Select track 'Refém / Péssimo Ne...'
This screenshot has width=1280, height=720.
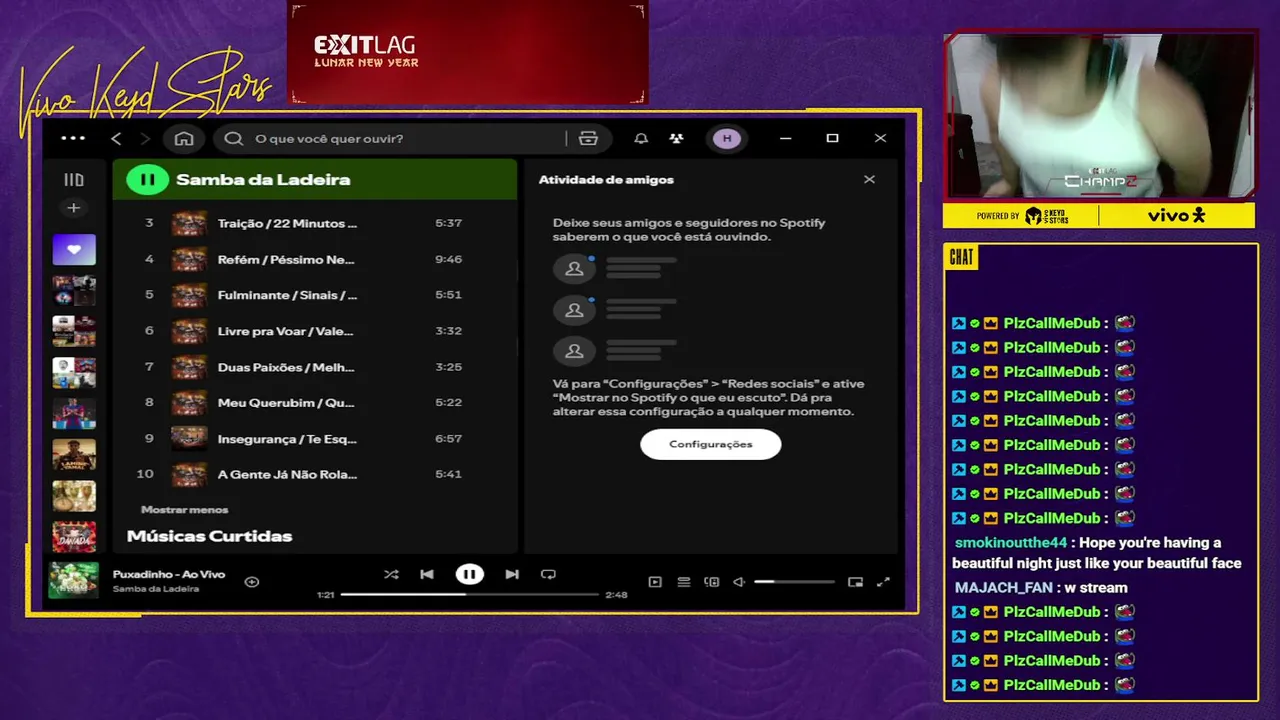pos(286,259)
